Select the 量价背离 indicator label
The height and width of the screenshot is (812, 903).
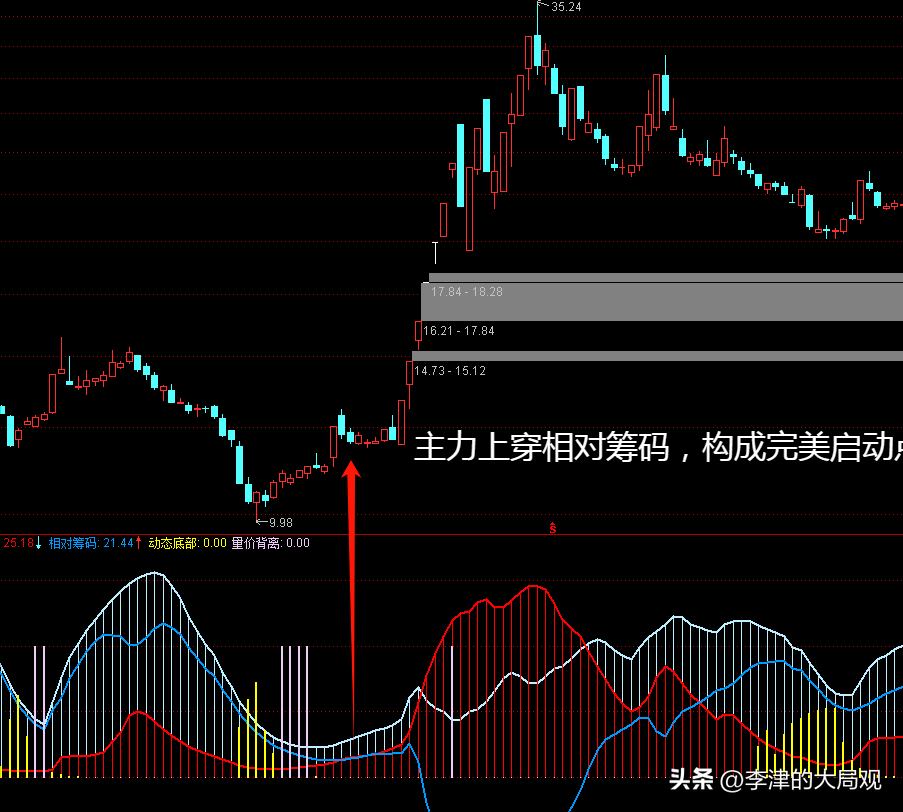(257, 543)
